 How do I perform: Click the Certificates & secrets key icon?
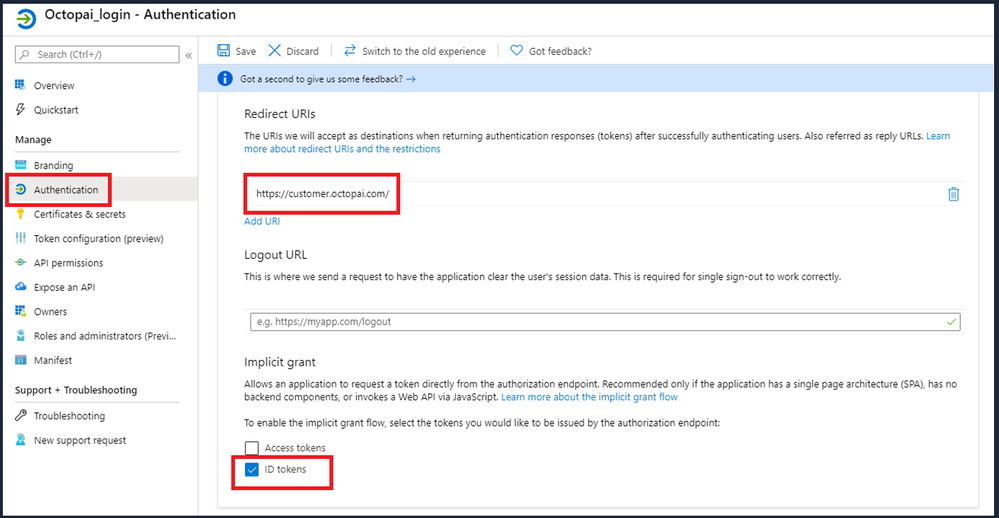coord(21,214)
